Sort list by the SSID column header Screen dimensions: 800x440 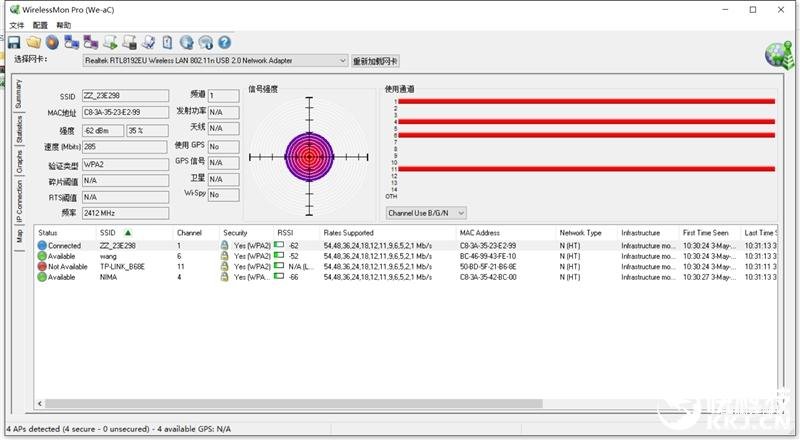pos(108,233)
